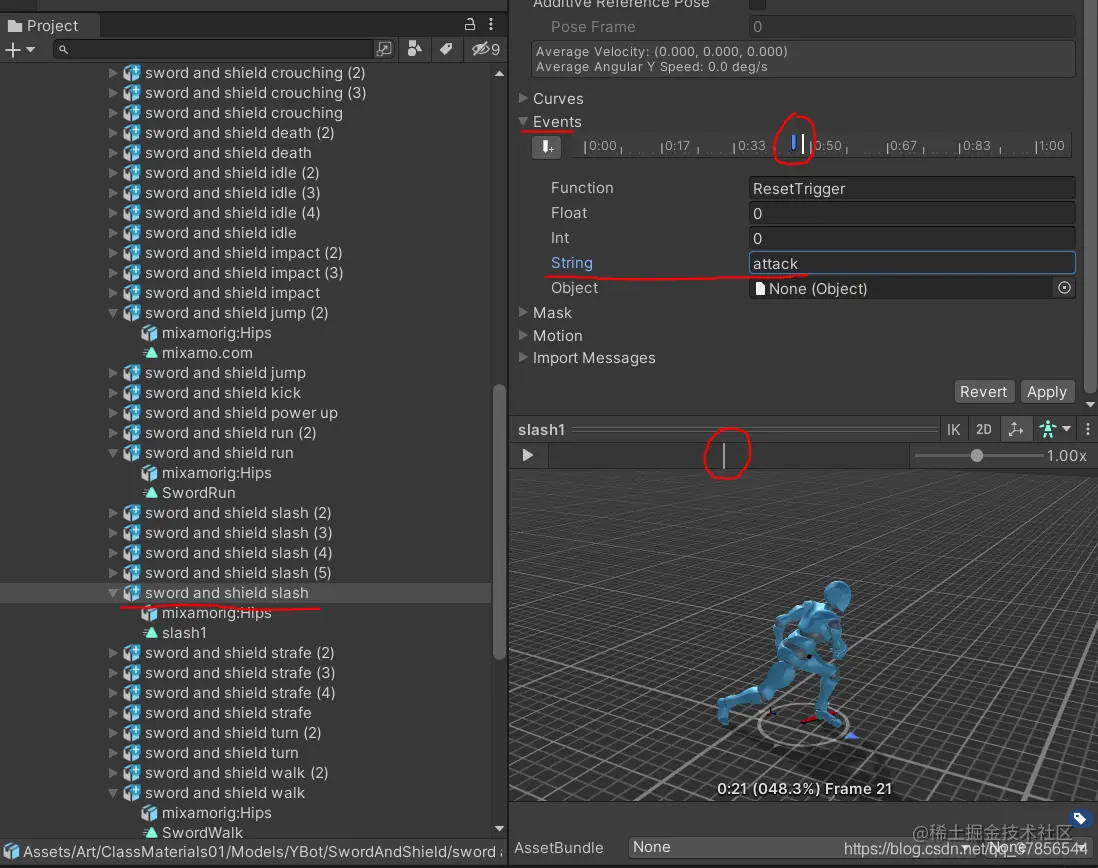Edit the Function field ResetTrigger

point(912,188)
